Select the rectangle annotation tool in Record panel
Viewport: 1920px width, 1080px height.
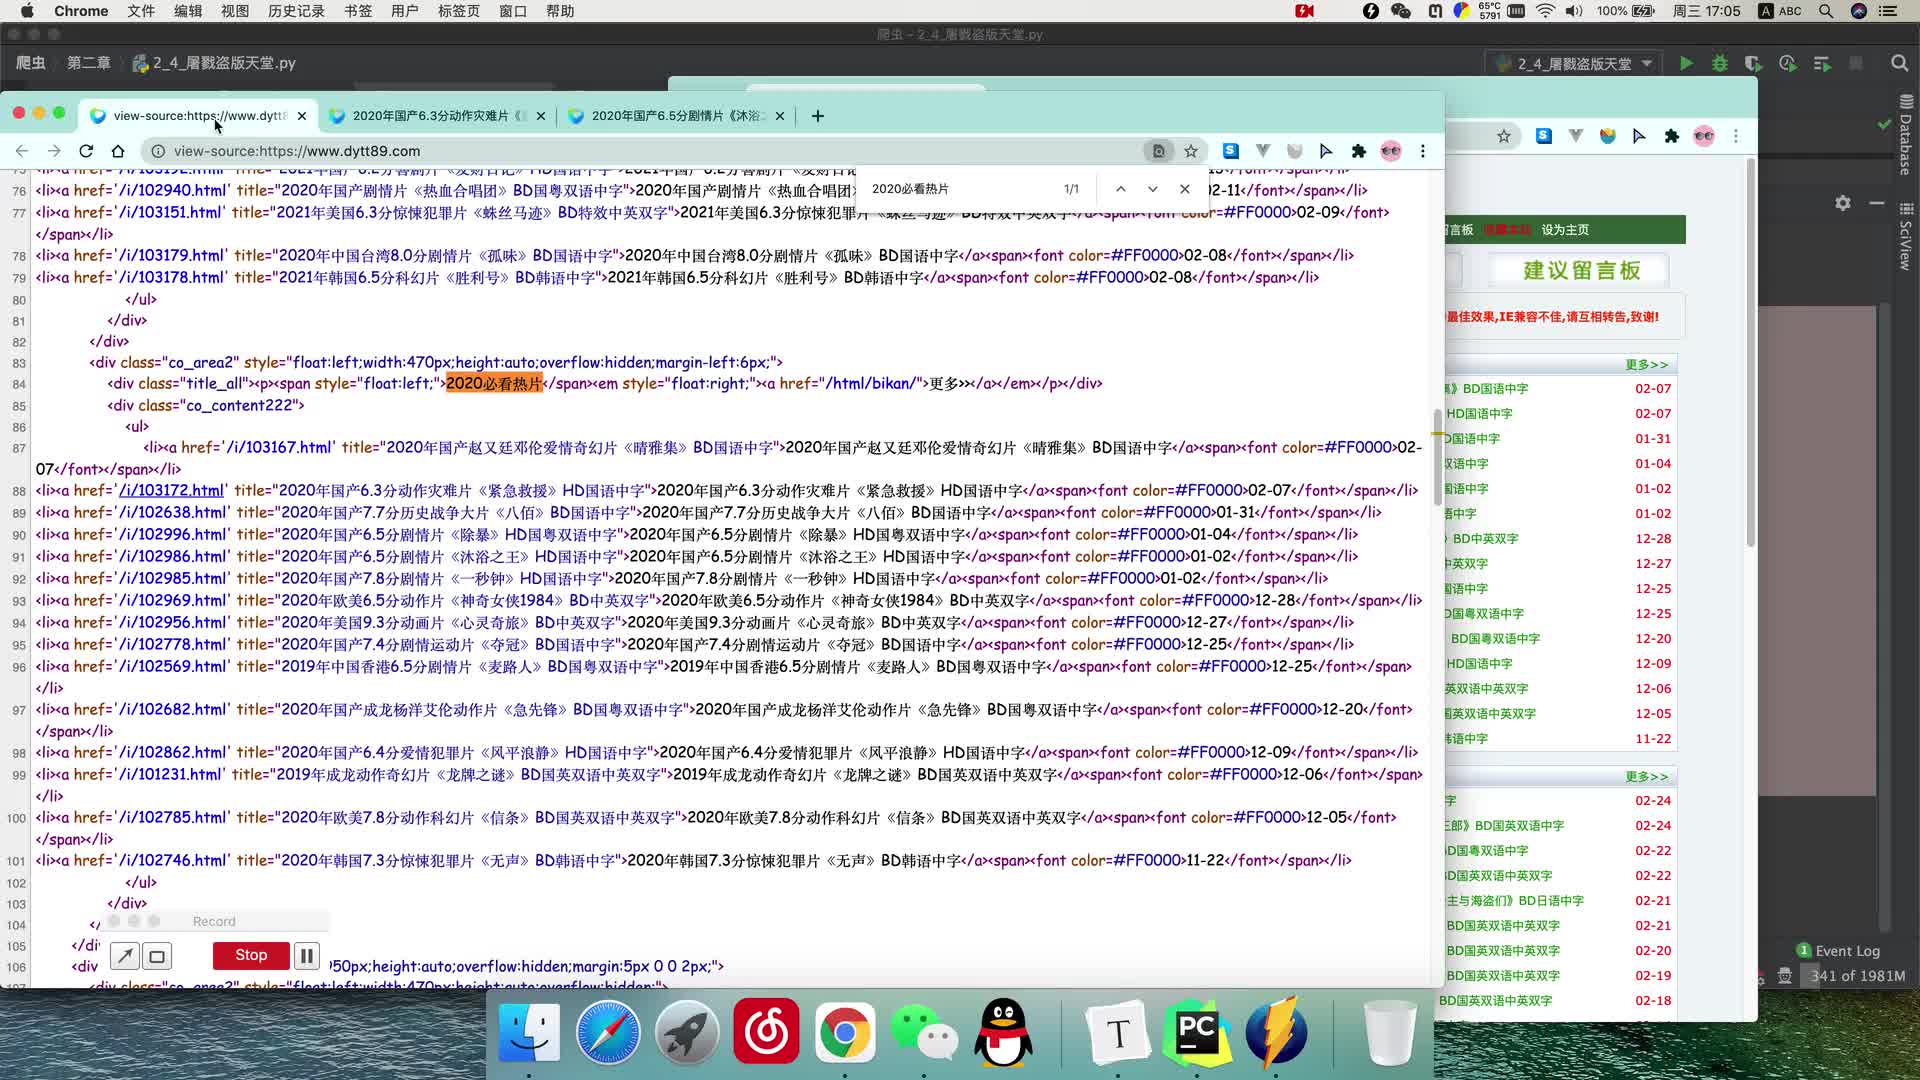tap(157, 957)
